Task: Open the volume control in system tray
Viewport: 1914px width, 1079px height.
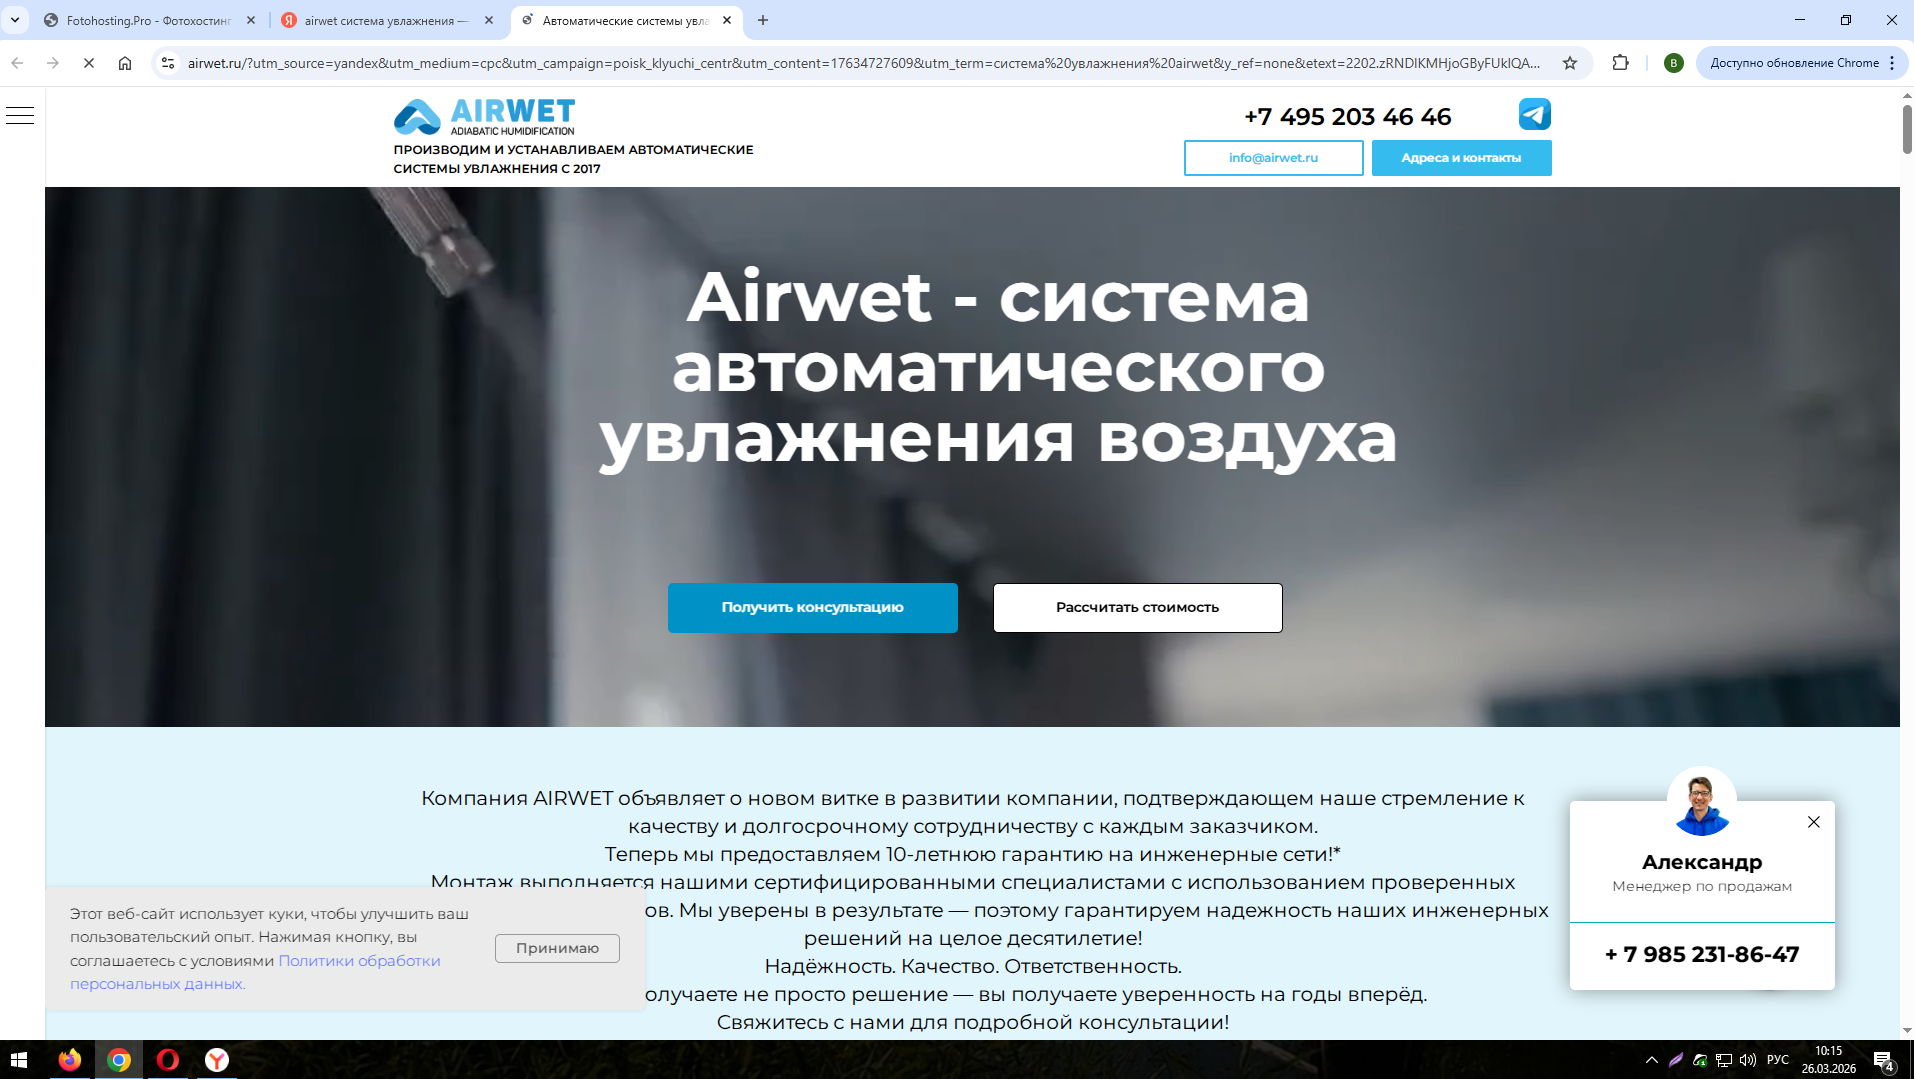Action: tap(1748, 1060)
